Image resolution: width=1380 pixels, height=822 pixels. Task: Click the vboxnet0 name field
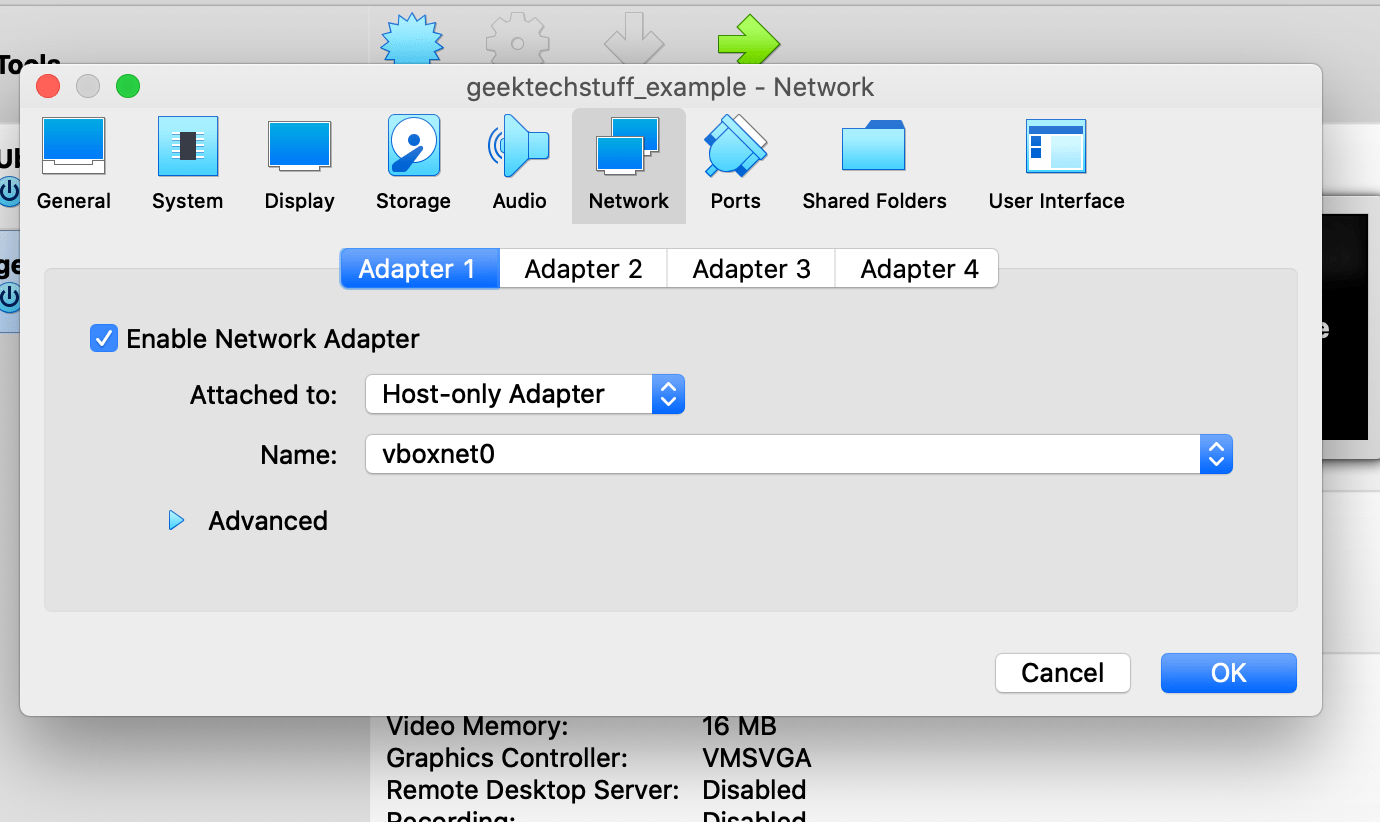pos(700,454)
